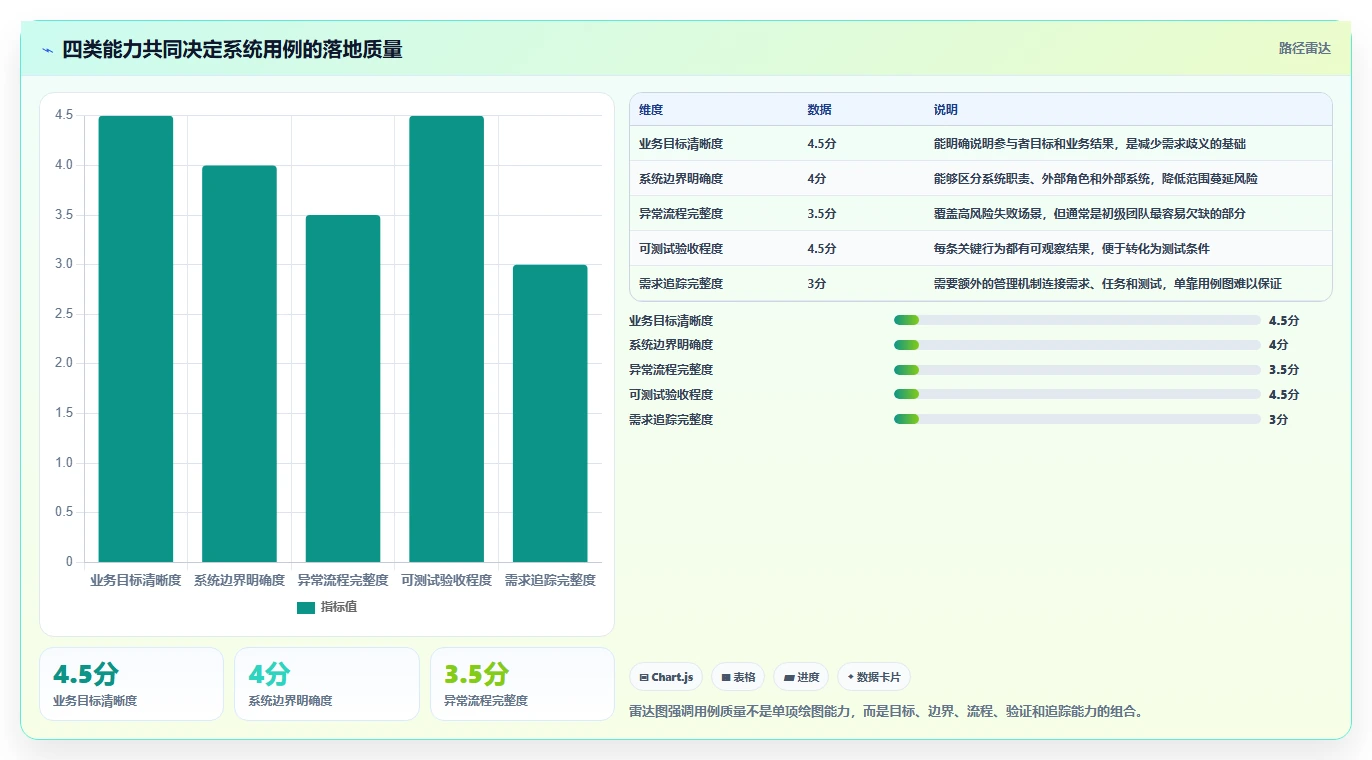1372x760 pixels.
Task: Select the 数据卡片 chip
Action: coord(874,677)
